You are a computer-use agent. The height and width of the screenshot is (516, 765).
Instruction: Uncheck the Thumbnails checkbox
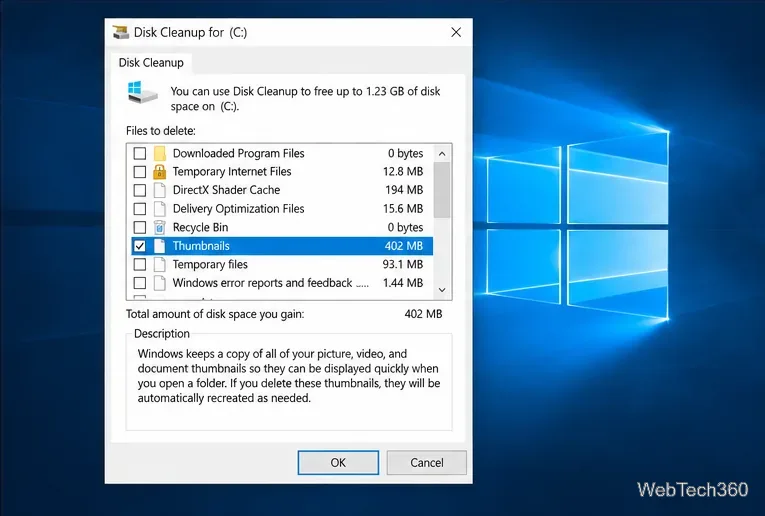click(140, 246)
